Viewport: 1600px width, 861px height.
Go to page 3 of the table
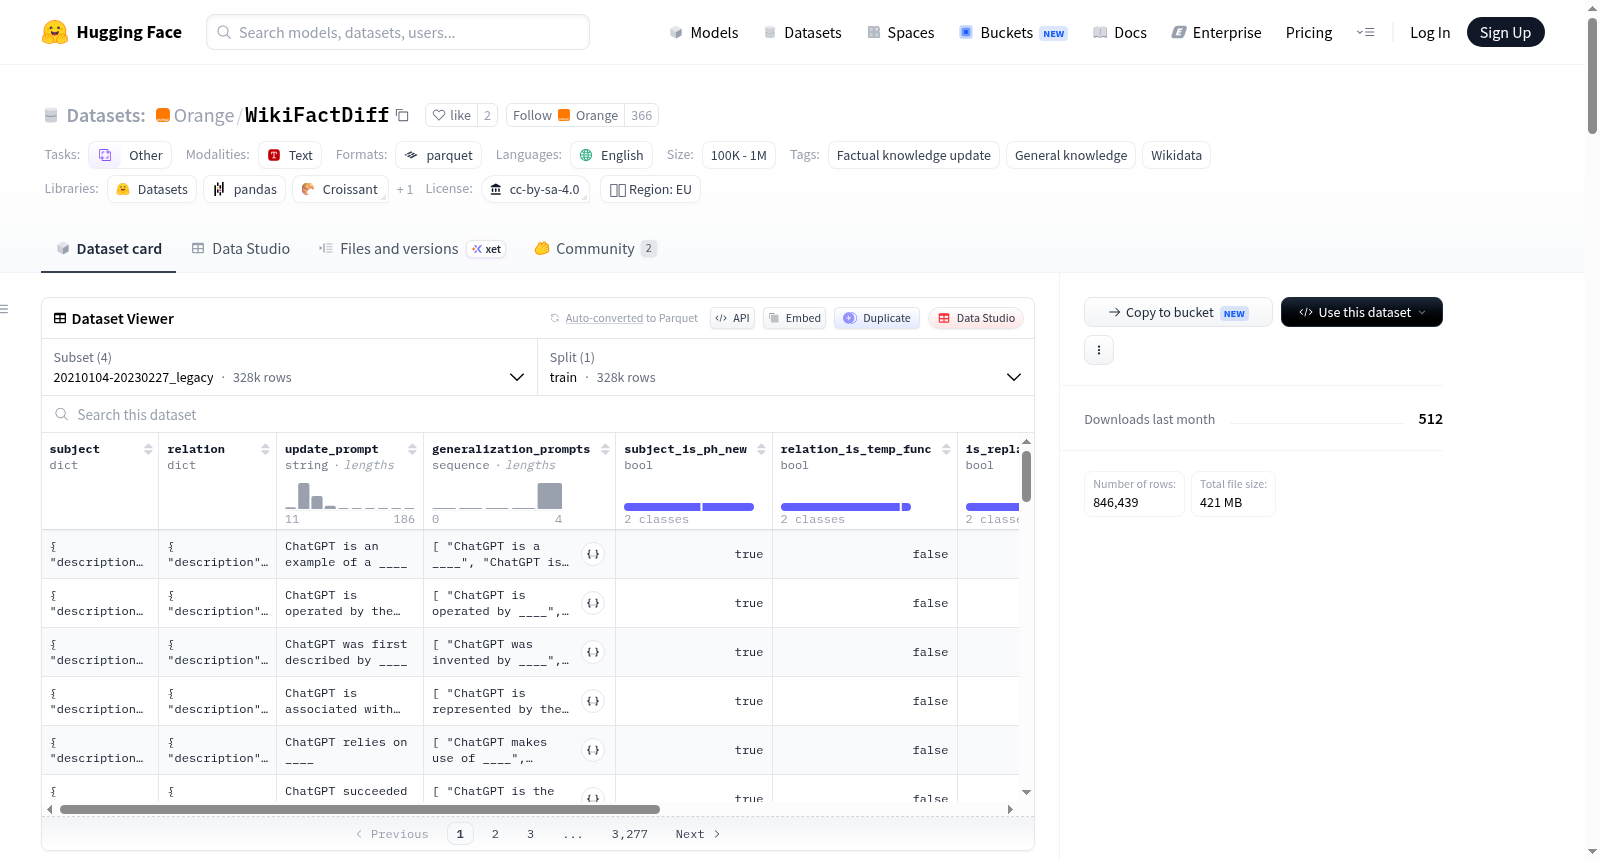click(530, 834)
